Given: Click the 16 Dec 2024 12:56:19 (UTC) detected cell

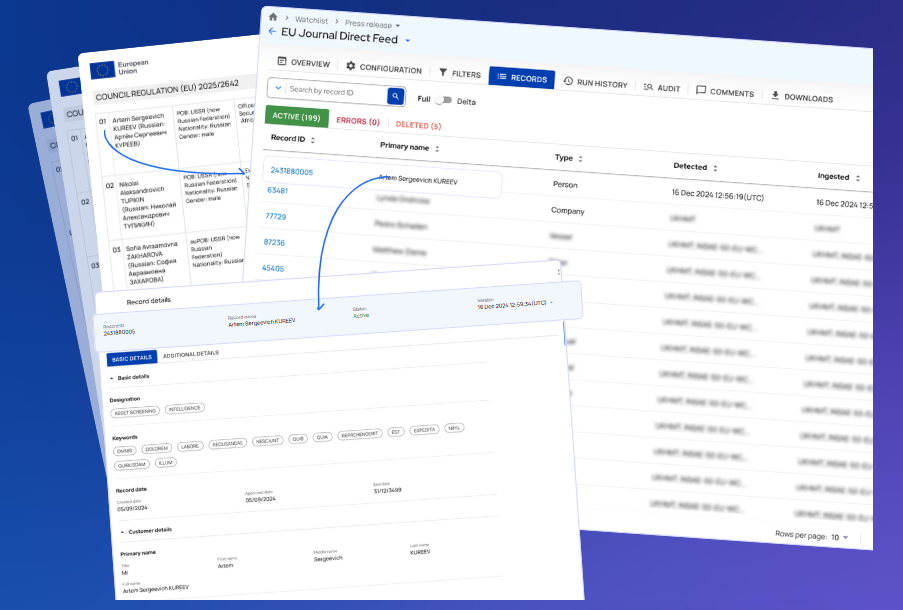Looking at the screenshot, I should tap(718, 195).
